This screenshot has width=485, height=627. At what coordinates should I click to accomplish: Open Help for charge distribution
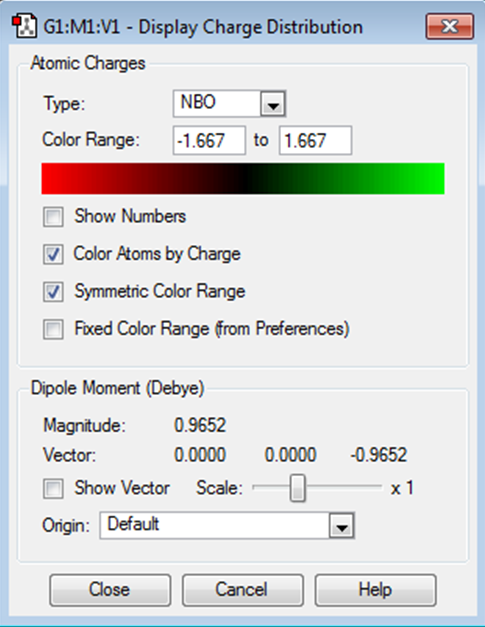coord(375,590)
